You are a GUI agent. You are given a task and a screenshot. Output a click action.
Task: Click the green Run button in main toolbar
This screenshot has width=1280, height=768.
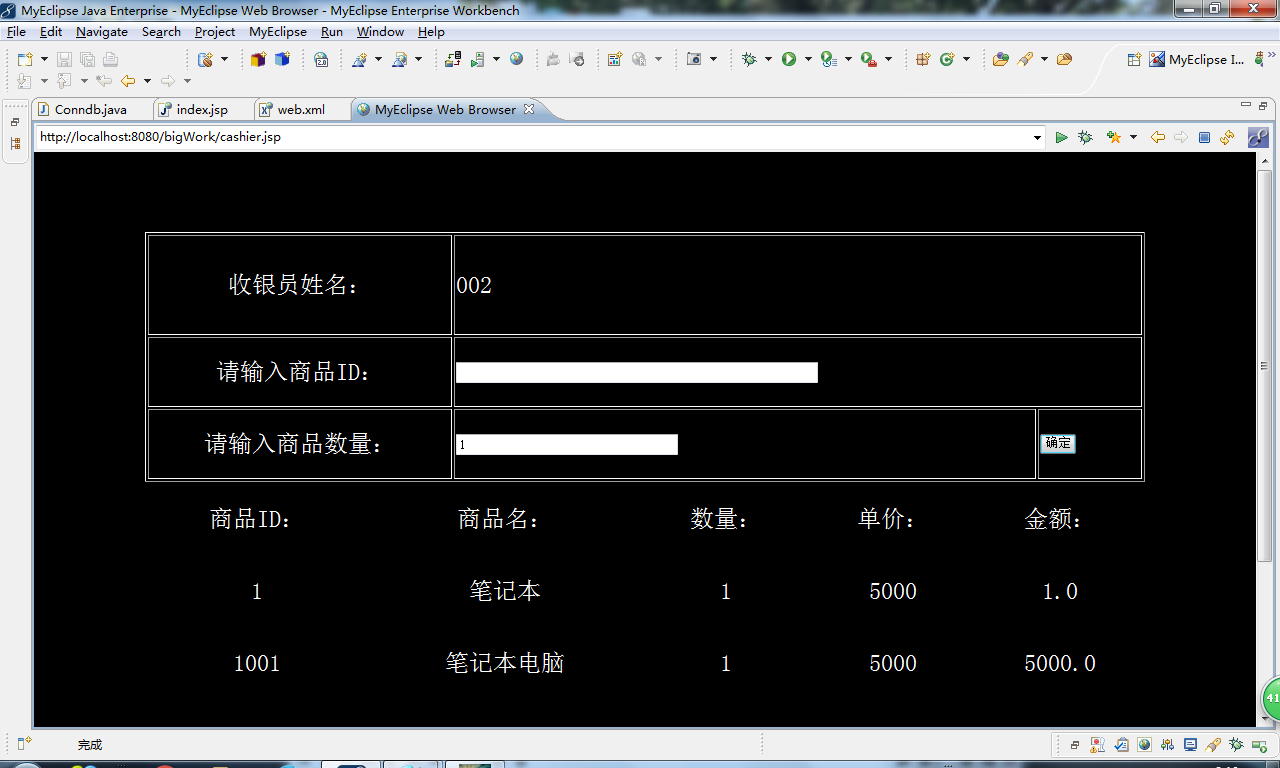[x=789, y=60]
